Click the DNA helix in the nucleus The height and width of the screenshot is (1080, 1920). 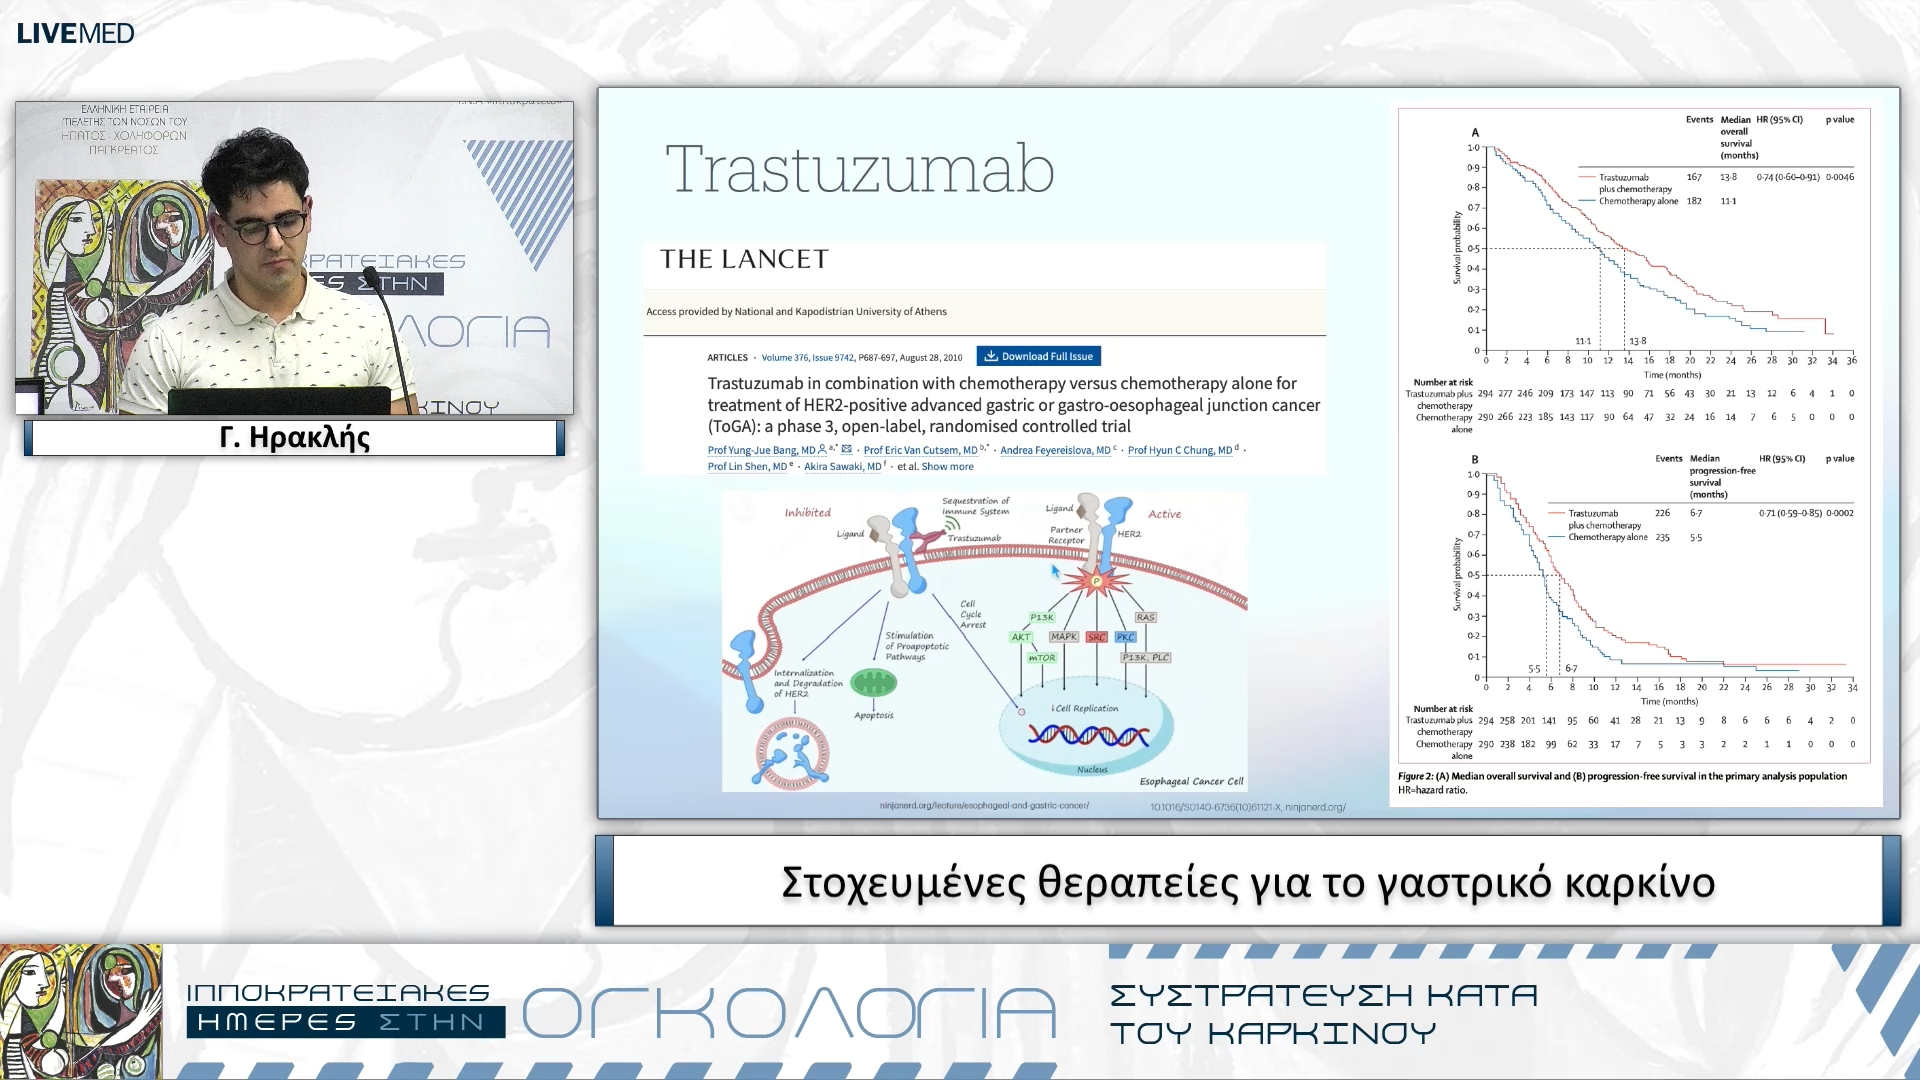(x=1088, y=736)
